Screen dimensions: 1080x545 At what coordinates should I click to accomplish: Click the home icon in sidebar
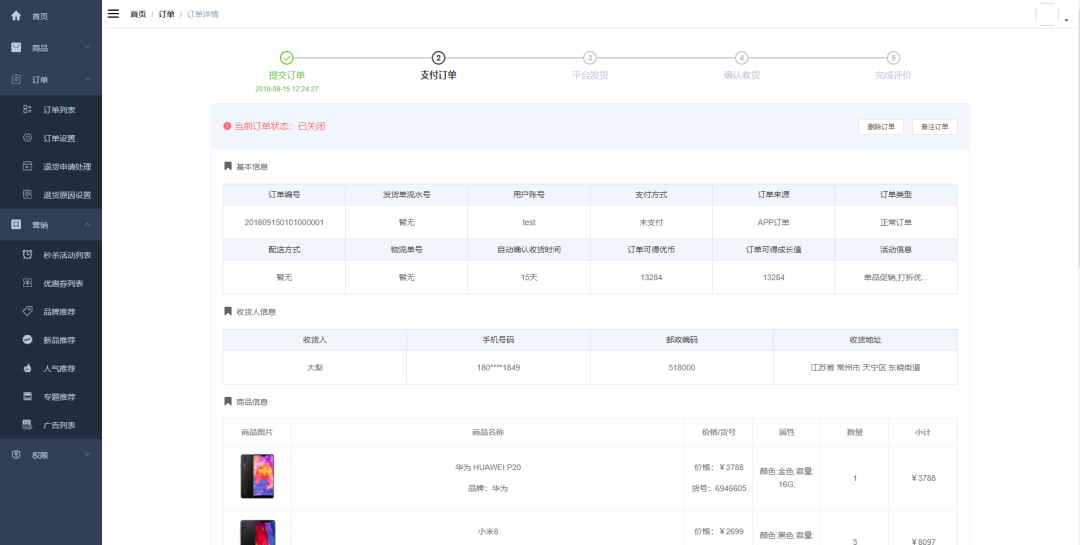[x=16, y=16]
